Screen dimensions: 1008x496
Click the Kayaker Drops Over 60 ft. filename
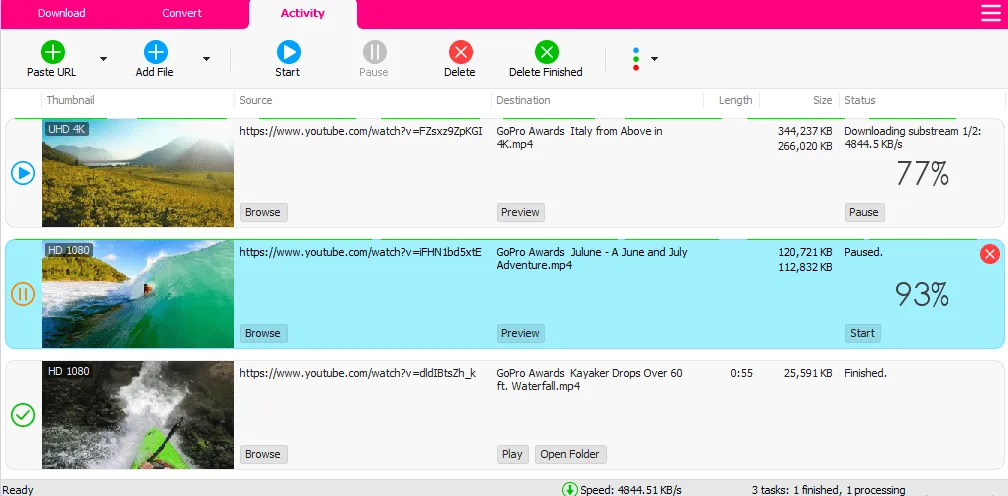click(x=590, y=380)
